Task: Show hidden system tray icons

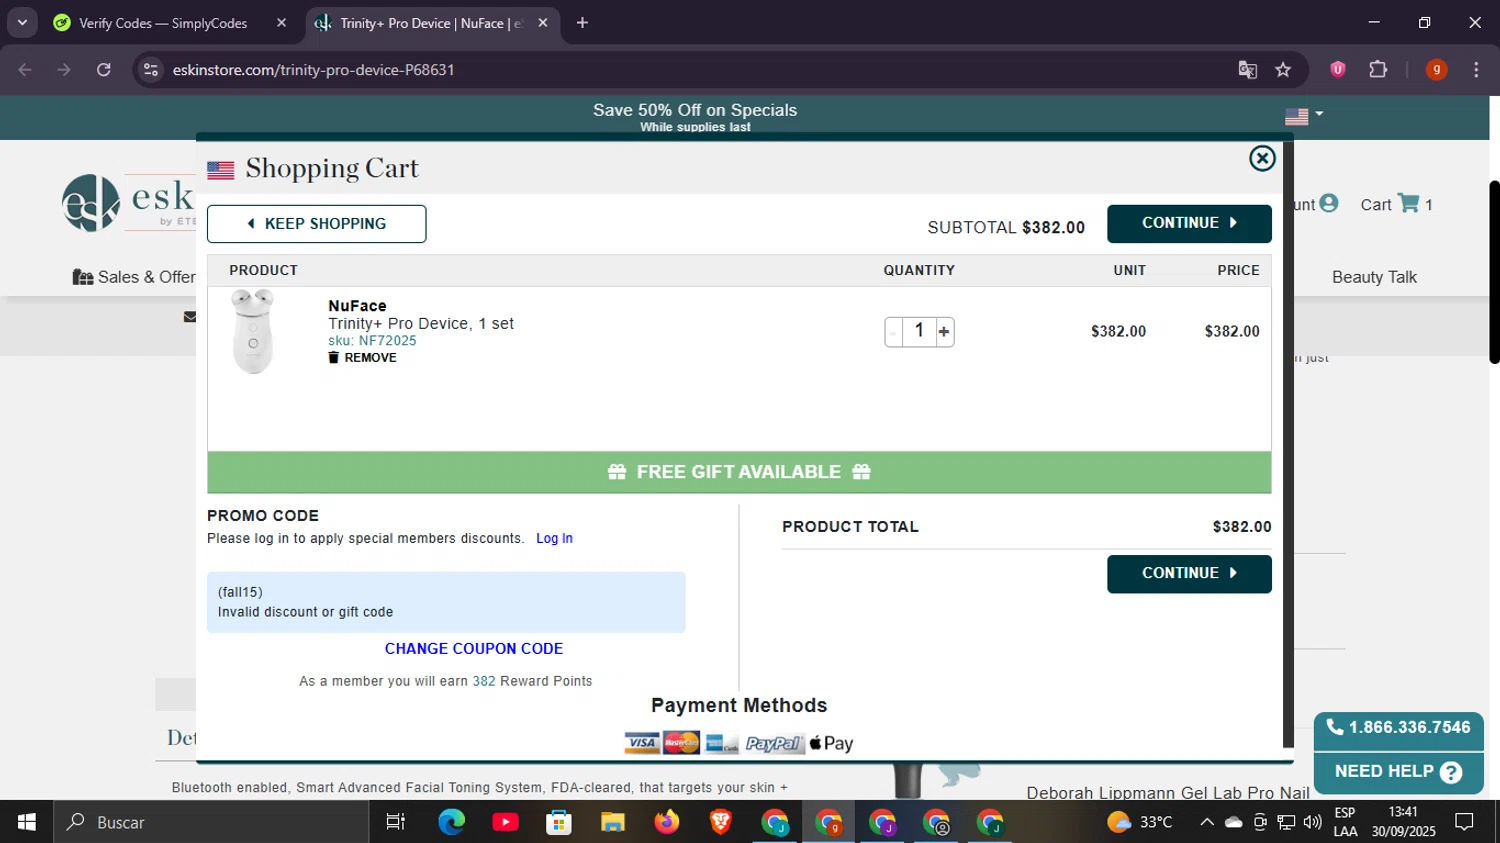Action: click(x=1207, y=822)
